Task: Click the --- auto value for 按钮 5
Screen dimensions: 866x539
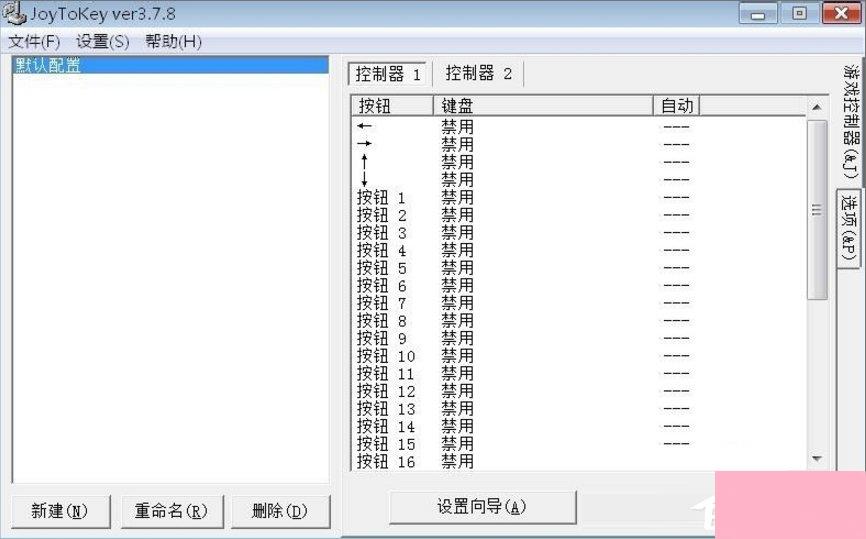Action: pos(677,268)
